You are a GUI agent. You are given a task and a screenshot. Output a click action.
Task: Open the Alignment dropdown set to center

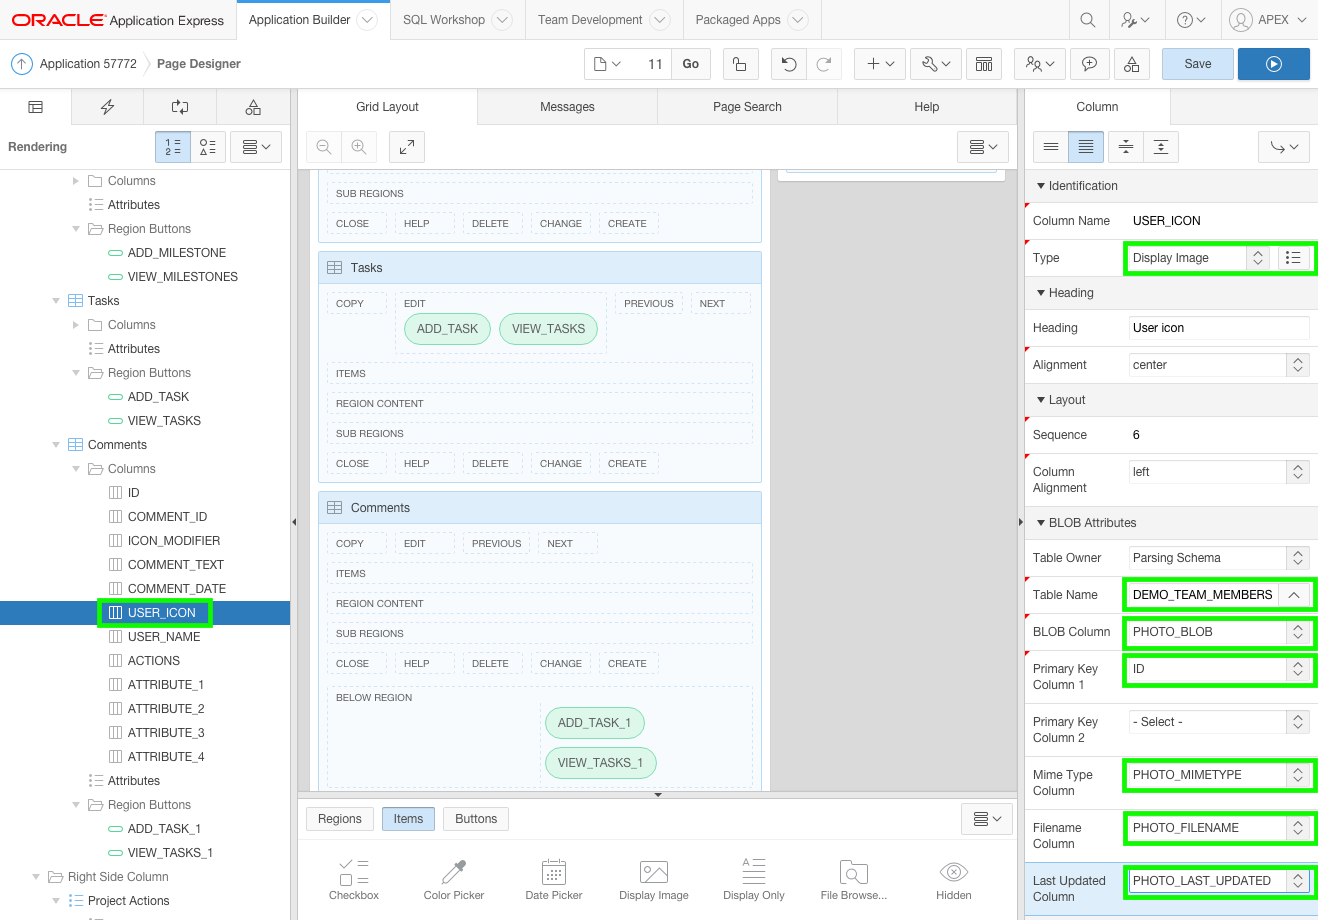point(1219,365)
